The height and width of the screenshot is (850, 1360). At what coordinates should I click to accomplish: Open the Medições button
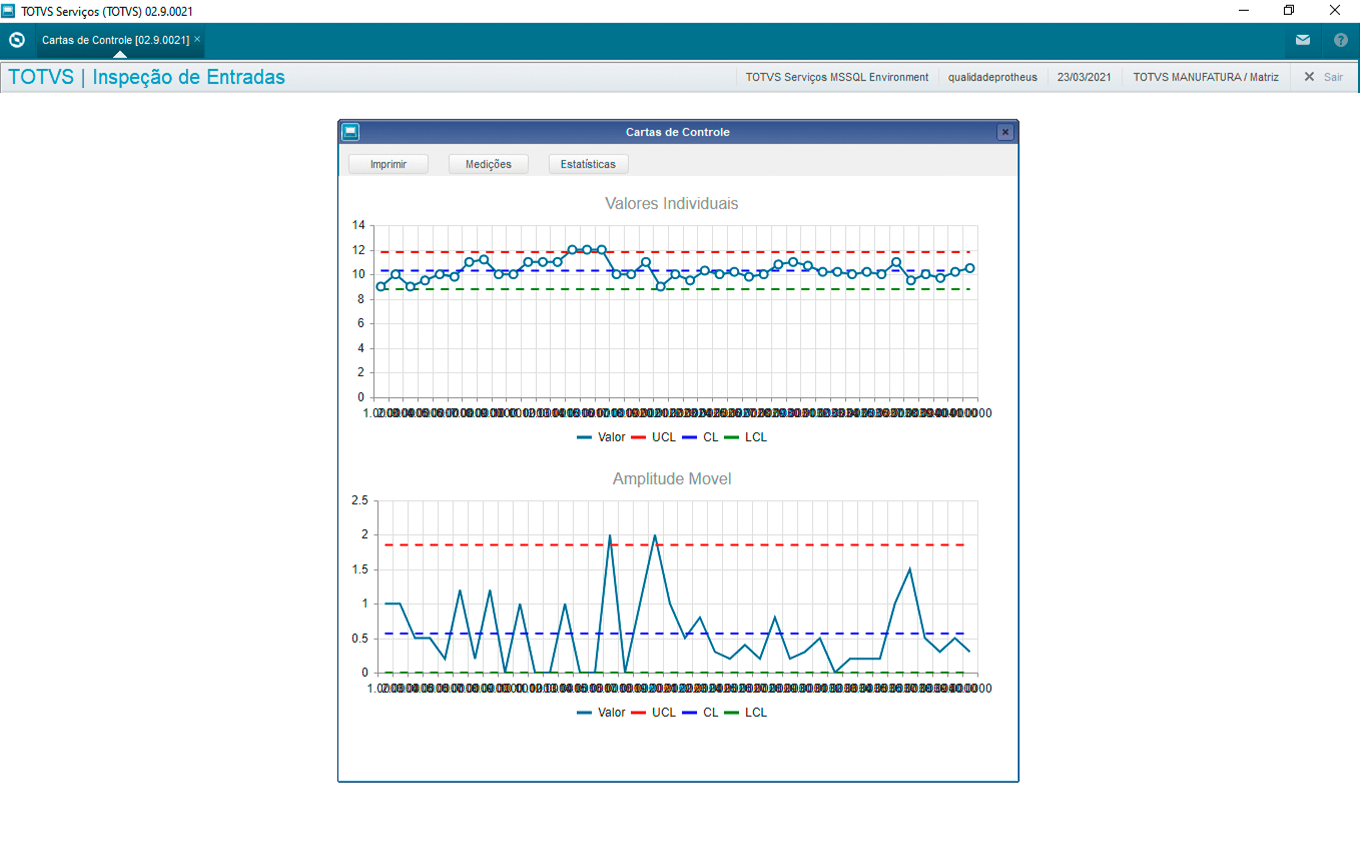click(x=488, y=164)
